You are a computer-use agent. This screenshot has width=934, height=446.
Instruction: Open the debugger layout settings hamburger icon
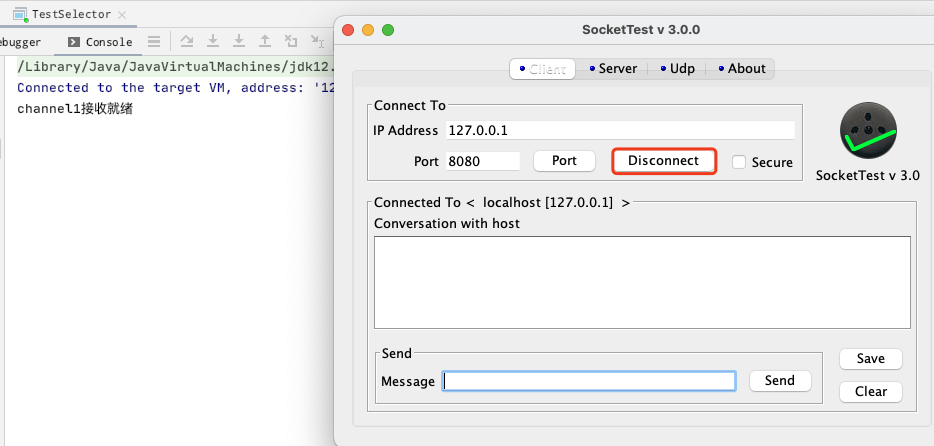154,42
